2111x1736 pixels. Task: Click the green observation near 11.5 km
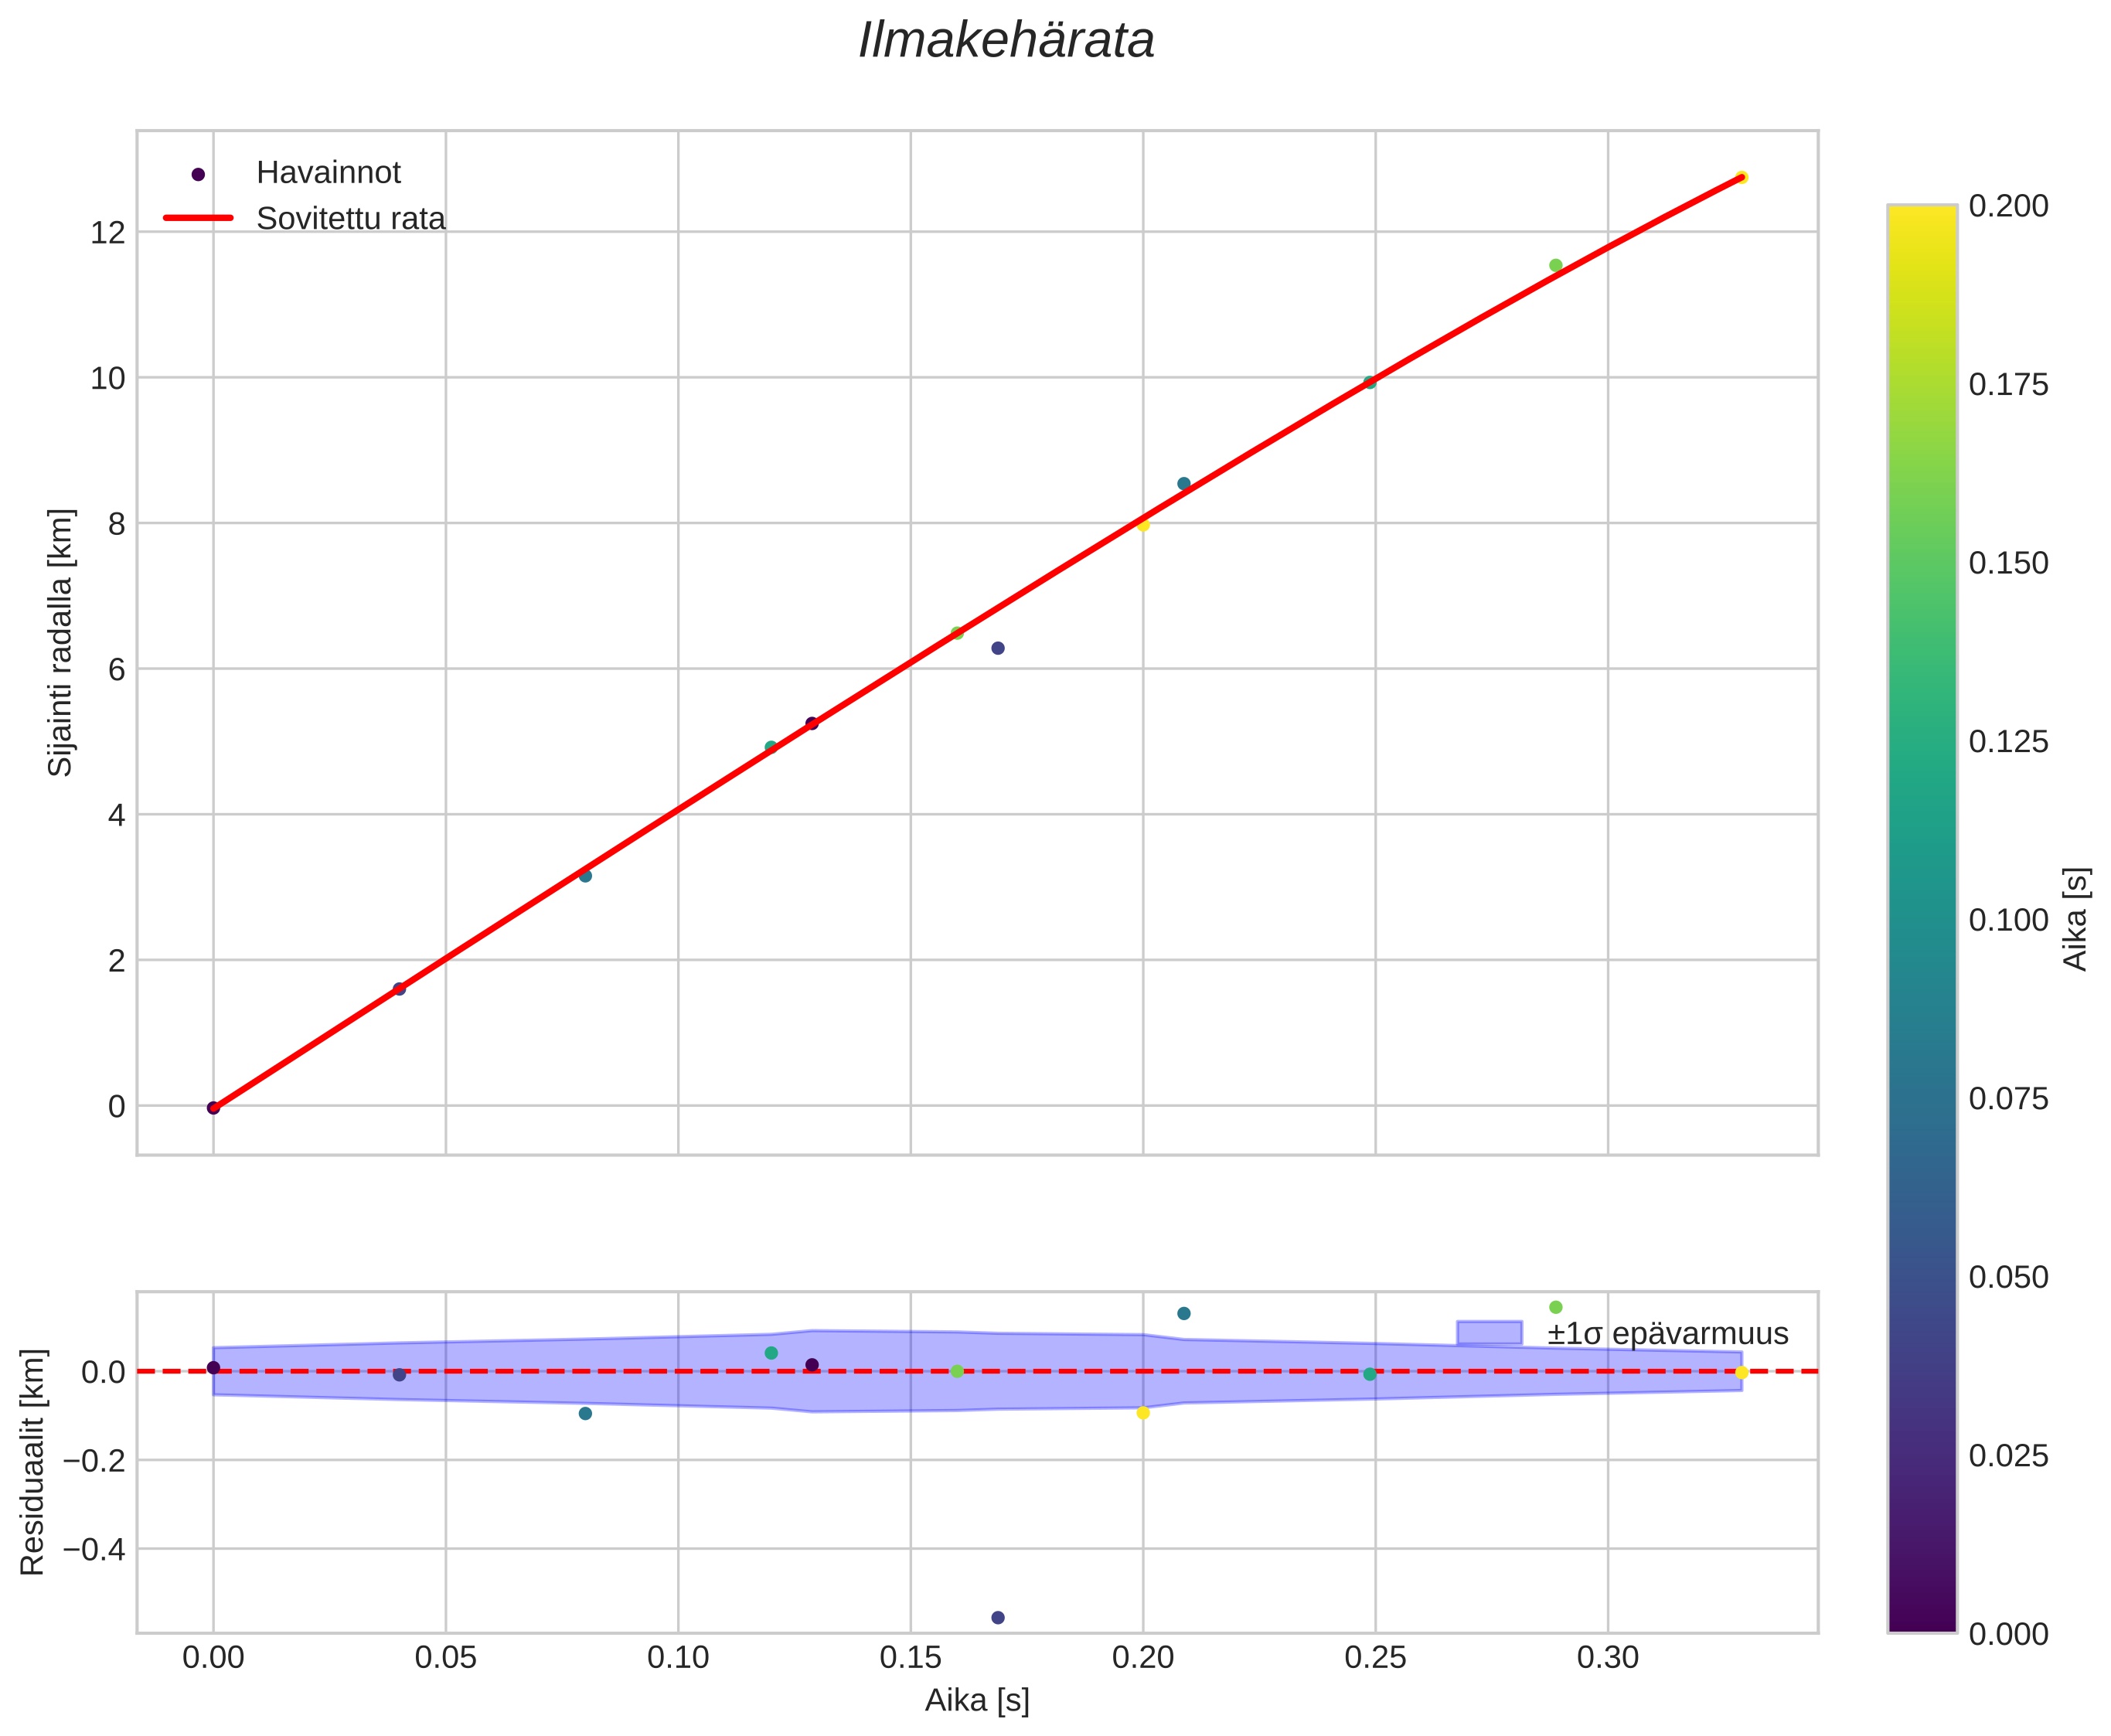(x=1555, y=265)
